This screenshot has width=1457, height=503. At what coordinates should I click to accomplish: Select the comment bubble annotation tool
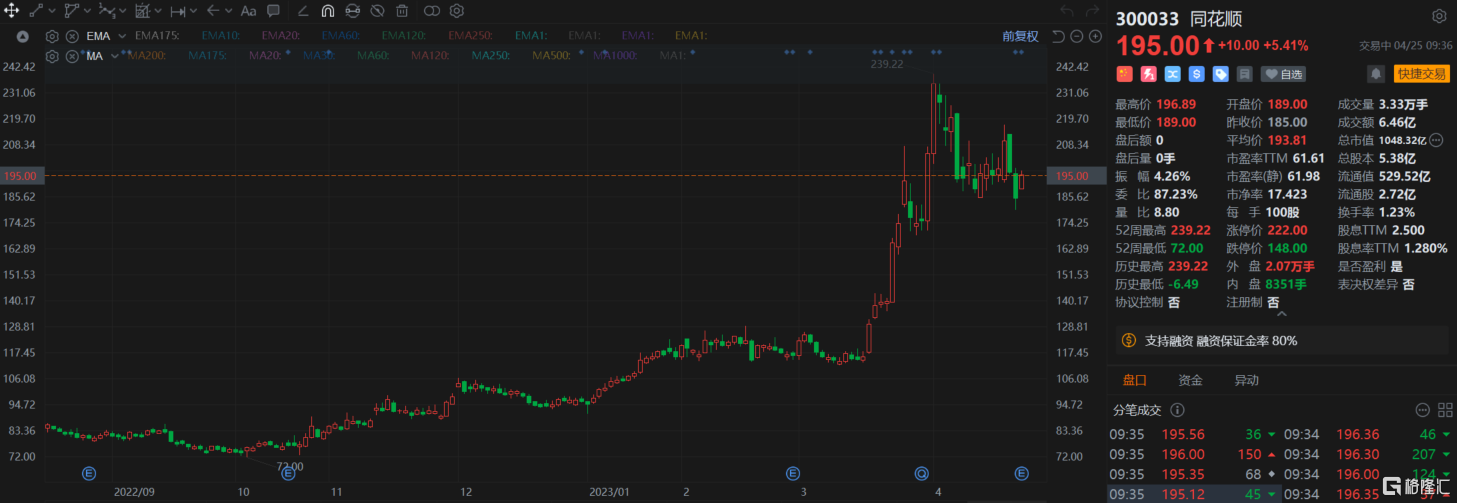[x=272, y=11]
